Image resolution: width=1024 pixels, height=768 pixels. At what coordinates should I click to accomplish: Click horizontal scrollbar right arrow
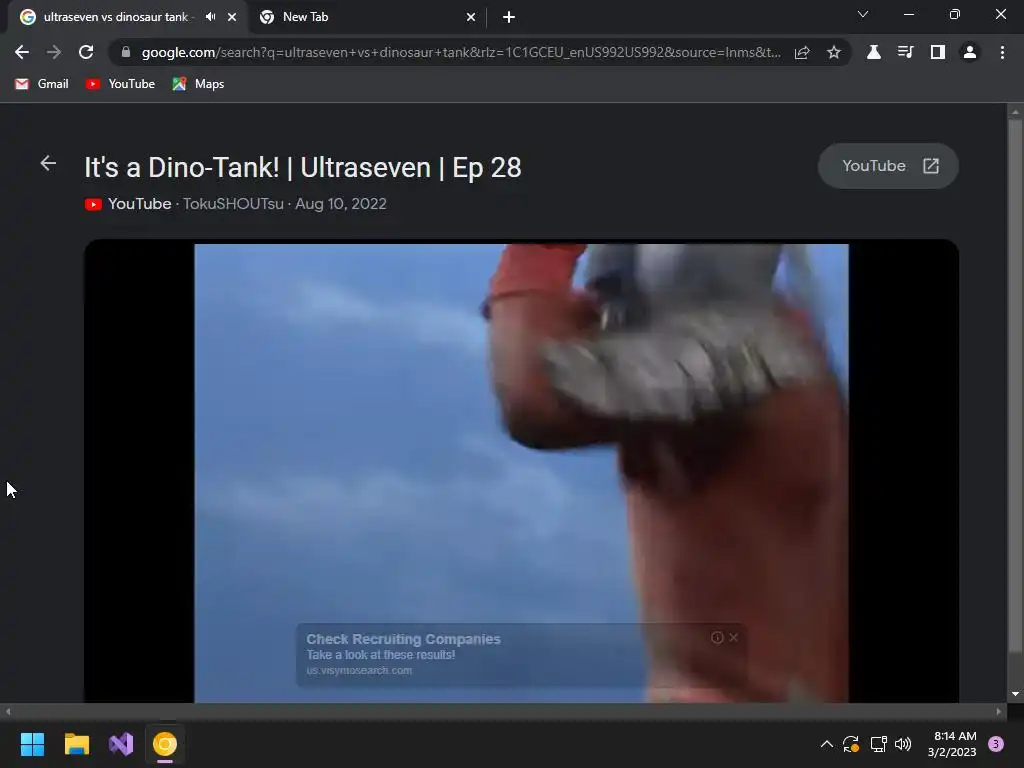(999, 712)
